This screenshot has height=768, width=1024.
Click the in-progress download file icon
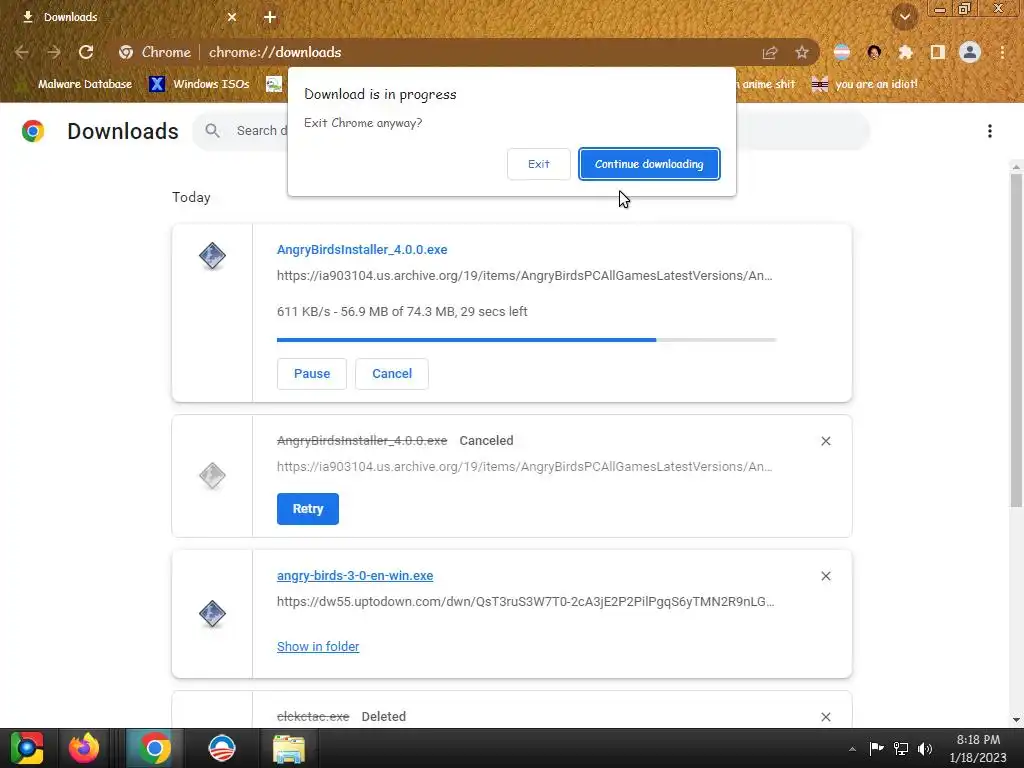[212, 255]
